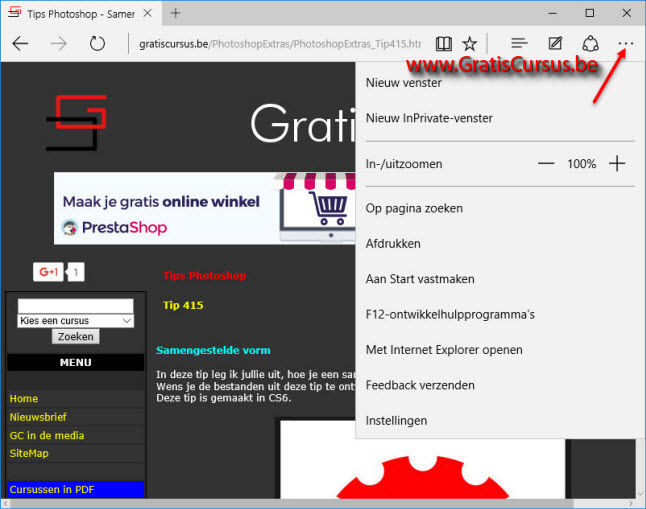Viewport: 646px width, 509px height.
Task: Add page to favorites star icon
Action: click(470, 43)
